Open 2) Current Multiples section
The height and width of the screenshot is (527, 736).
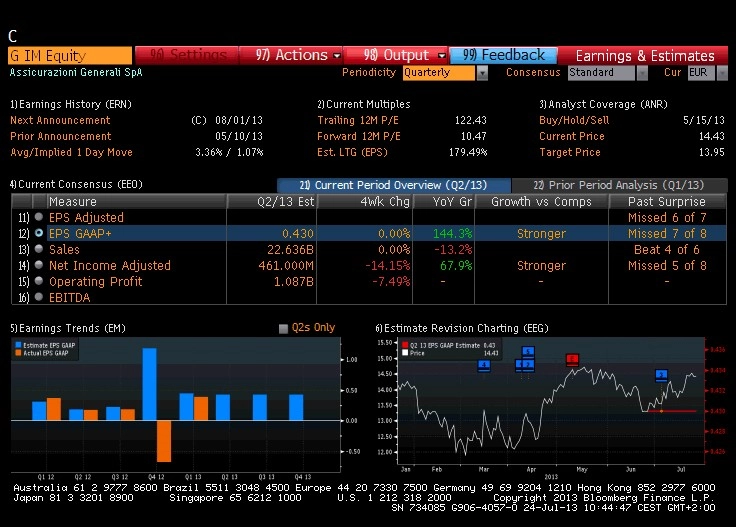pos(364,104)
